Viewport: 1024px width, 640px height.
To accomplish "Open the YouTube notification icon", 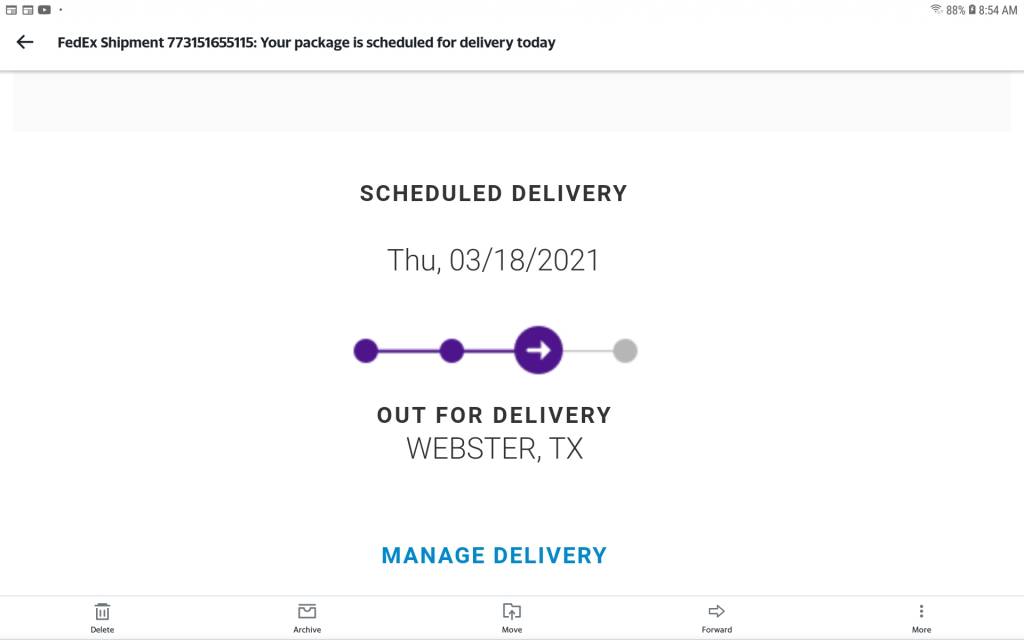I will 44,10.
